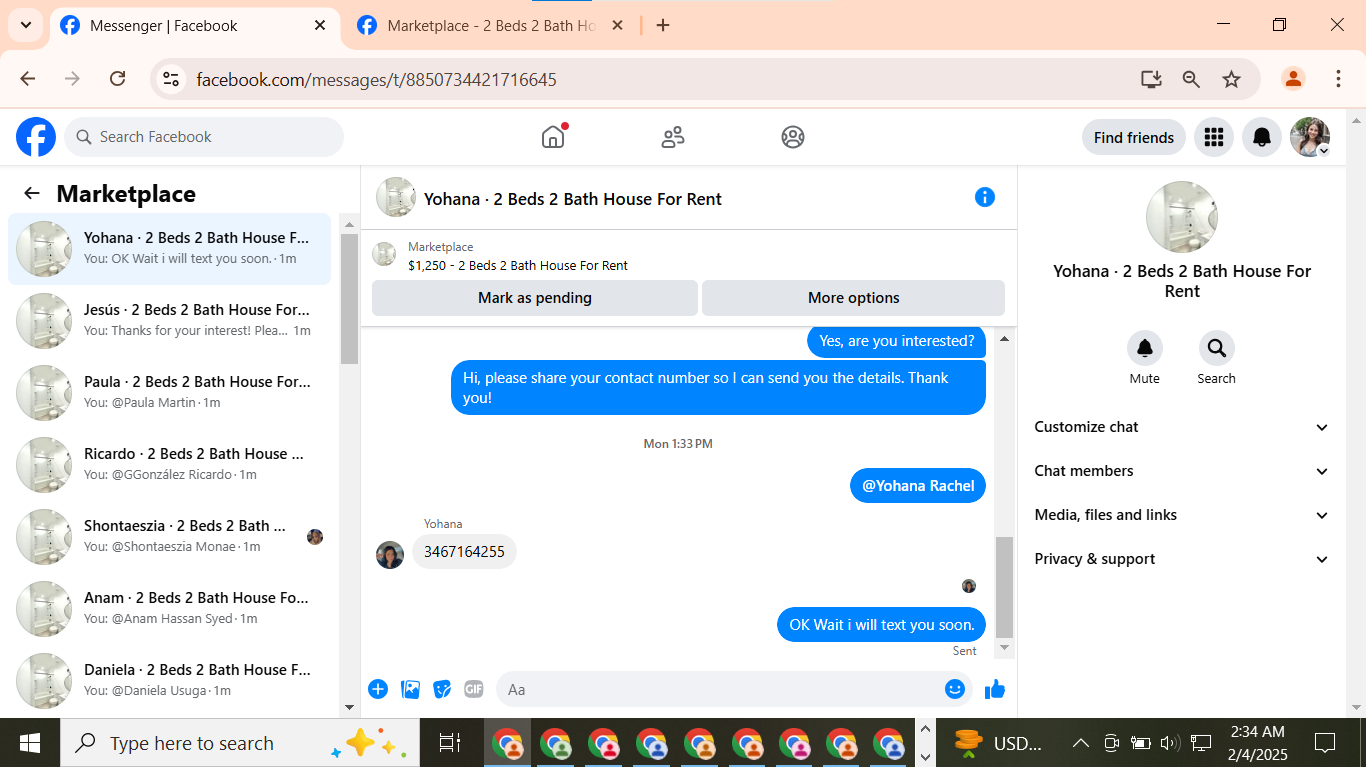Open Windows Task View icon
Image resolution: width=1366 pixels, height=767 pixels.
pos(450,743)
